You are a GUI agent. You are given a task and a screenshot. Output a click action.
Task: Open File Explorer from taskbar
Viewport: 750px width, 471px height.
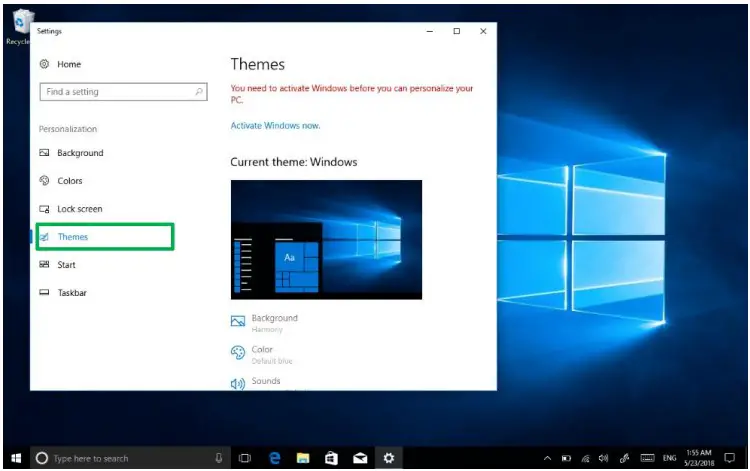(x=303, y=458)
